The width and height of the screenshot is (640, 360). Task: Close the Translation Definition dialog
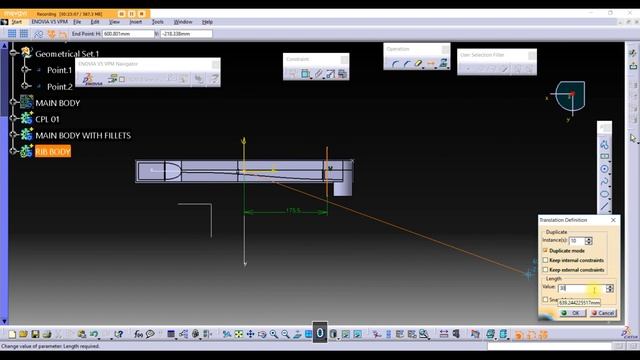[x=613, y=220]
